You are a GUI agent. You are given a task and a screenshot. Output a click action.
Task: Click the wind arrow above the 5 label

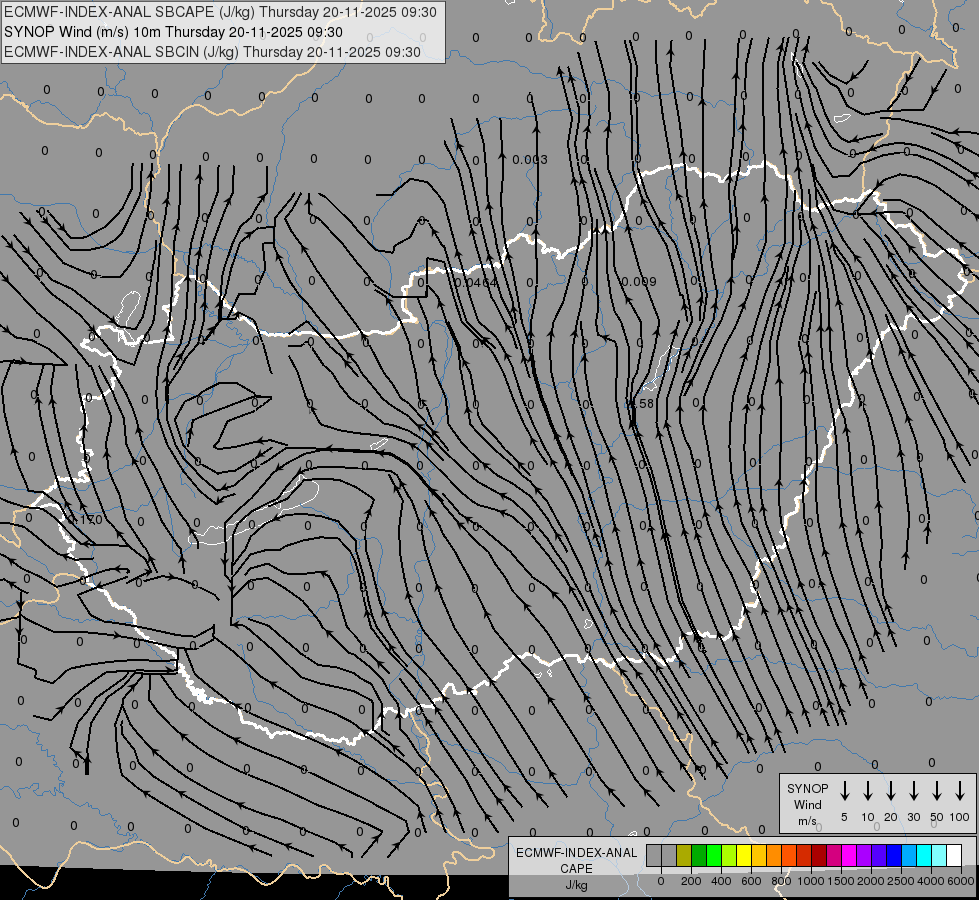point(844,791)
